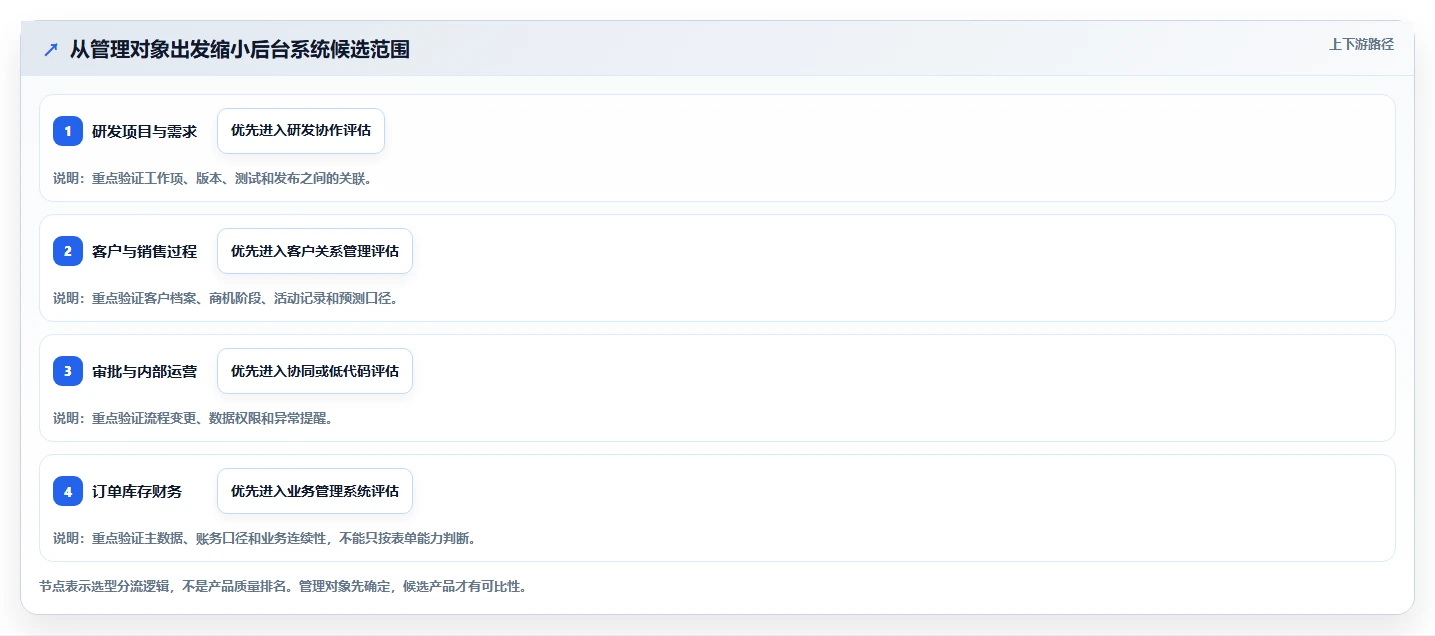Click the description about 工作项、版本、测试和发布
Image resolution: width=1435 pixels, height=636 pixels.
click(213, 178)
